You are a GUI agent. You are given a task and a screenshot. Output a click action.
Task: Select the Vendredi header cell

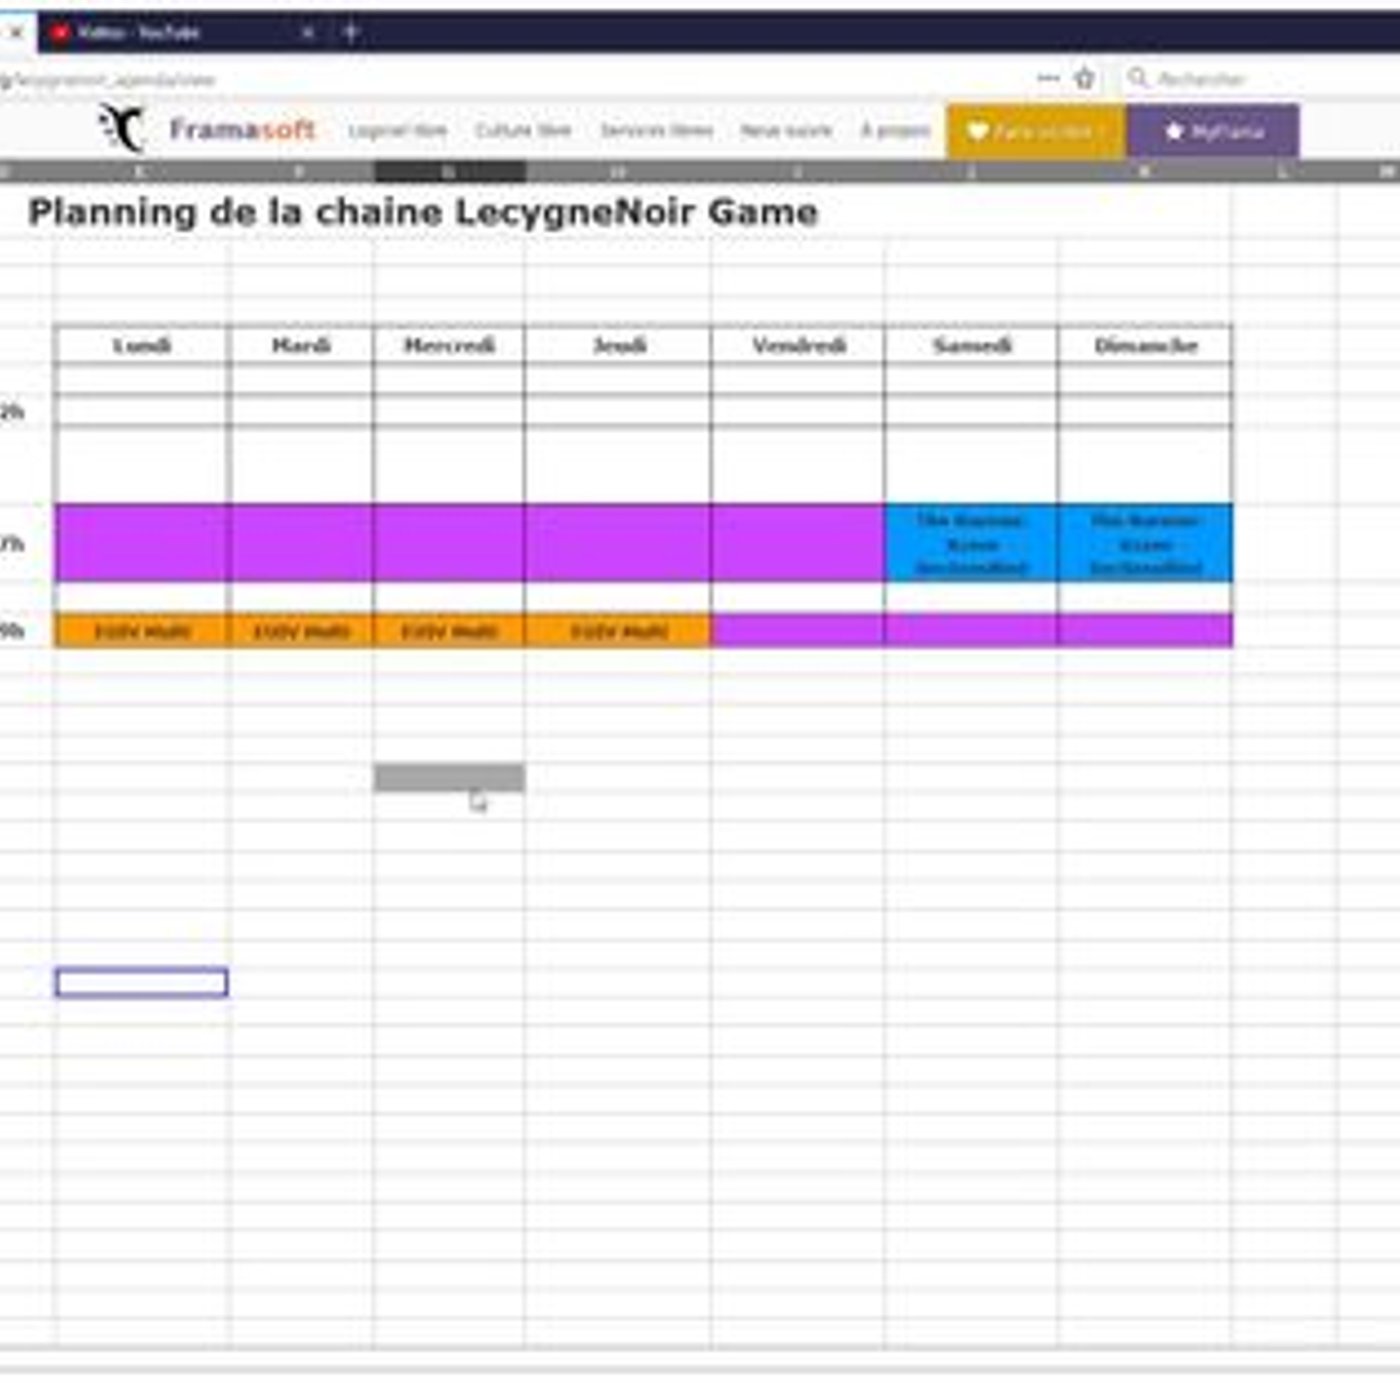(x=798, y=345)
